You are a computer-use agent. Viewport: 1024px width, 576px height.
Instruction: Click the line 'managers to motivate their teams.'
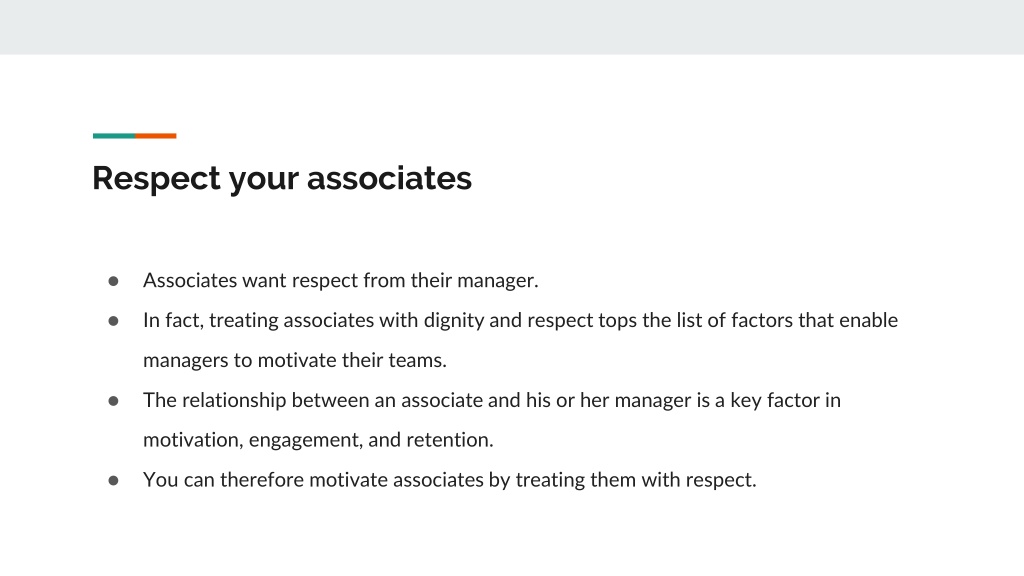coord(295,360)
